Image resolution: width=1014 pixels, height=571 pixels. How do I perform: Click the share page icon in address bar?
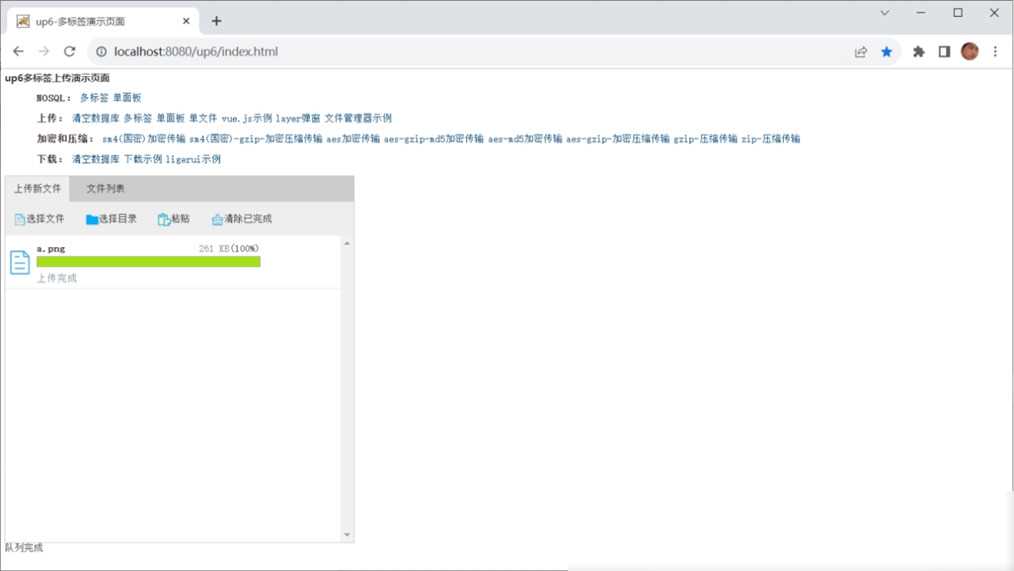click(x=860, y=52)
